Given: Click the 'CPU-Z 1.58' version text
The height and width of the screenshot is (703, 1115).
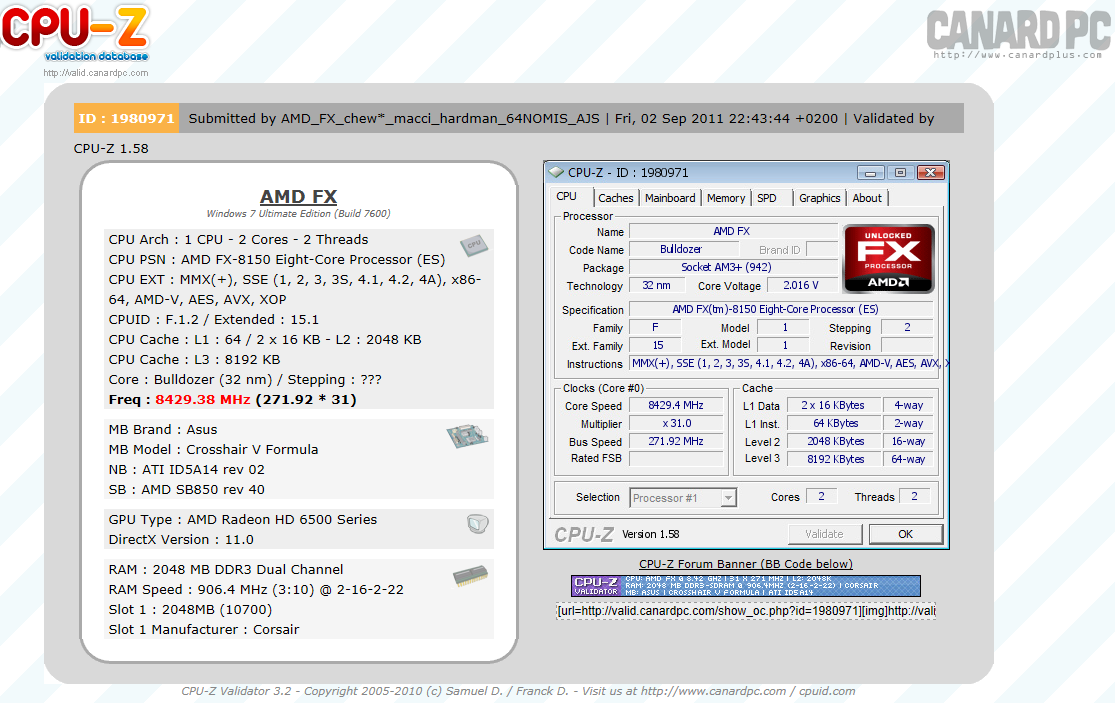Looking at the screenshot, I should click(x=111, y=149).
